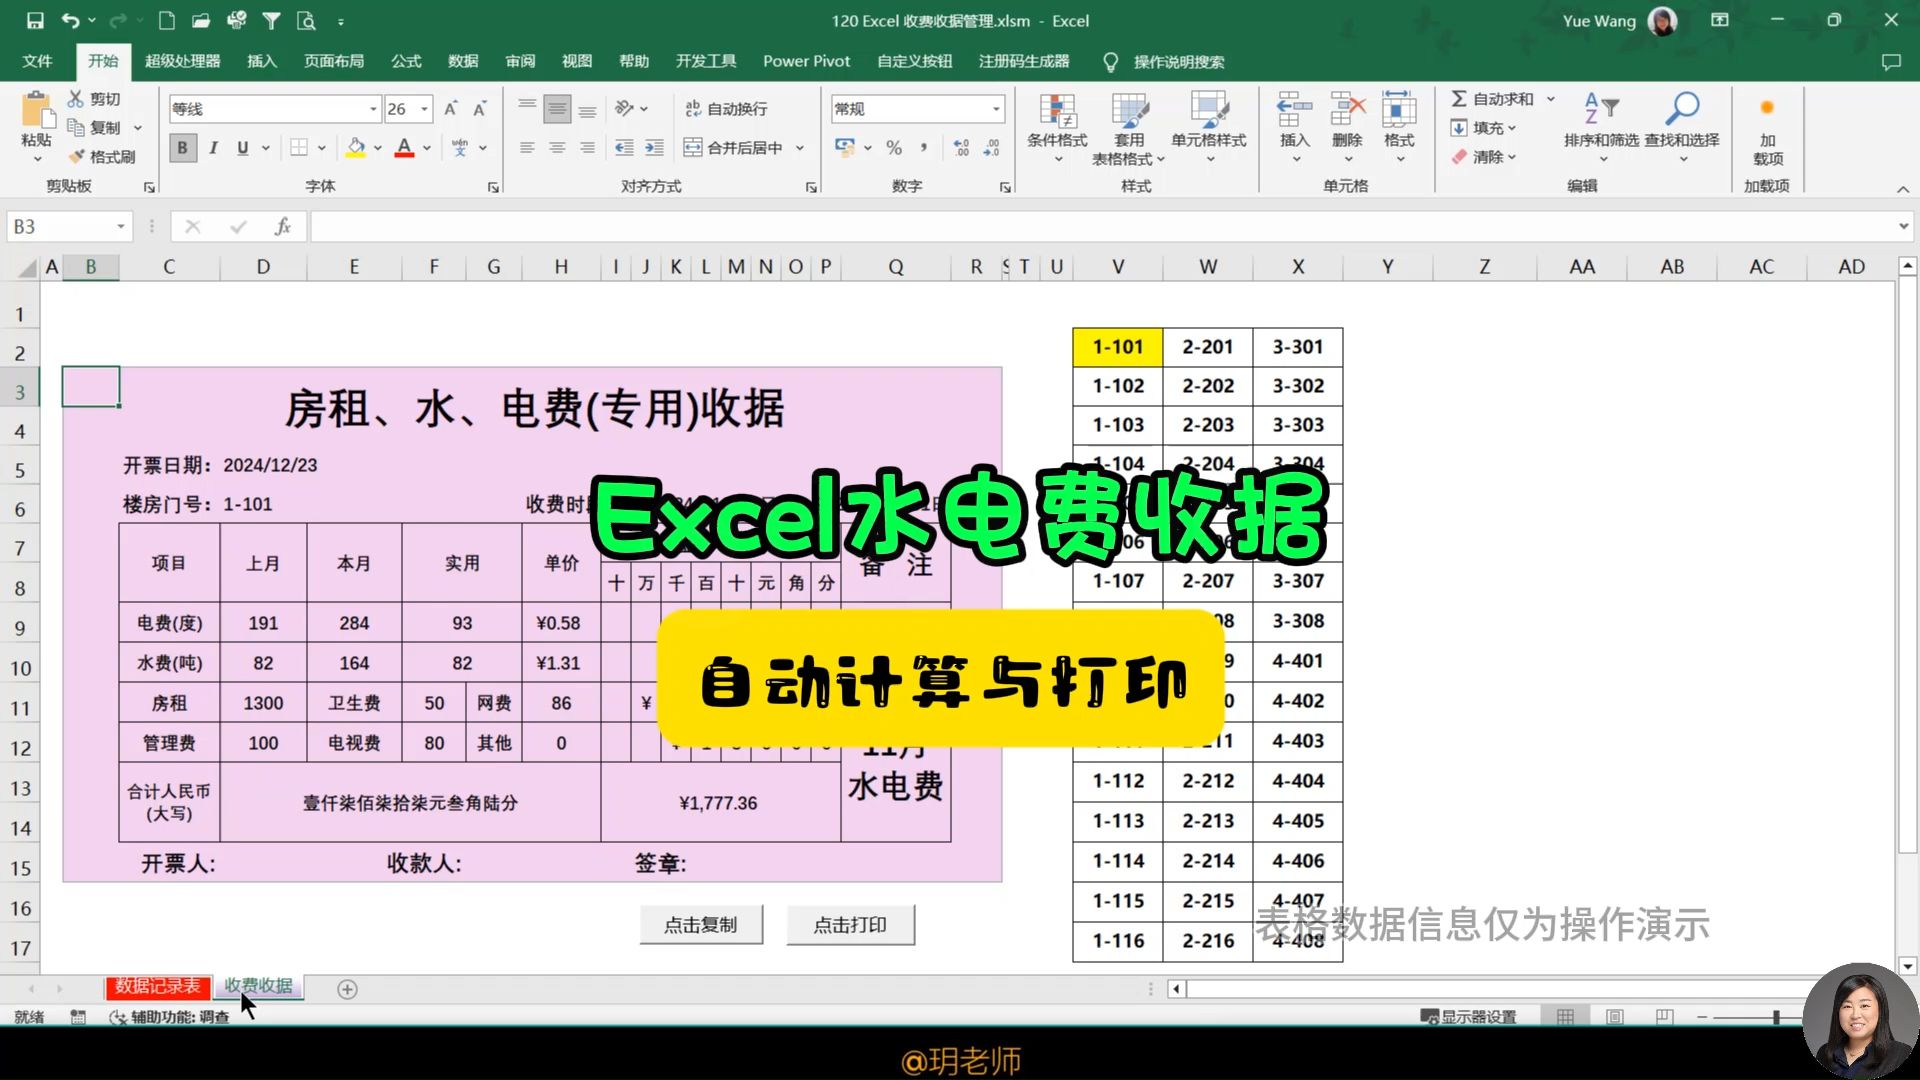This screenshot has height=1080, width=1920.
Task: Toggle Underline formatting
Action: point(242,148)
